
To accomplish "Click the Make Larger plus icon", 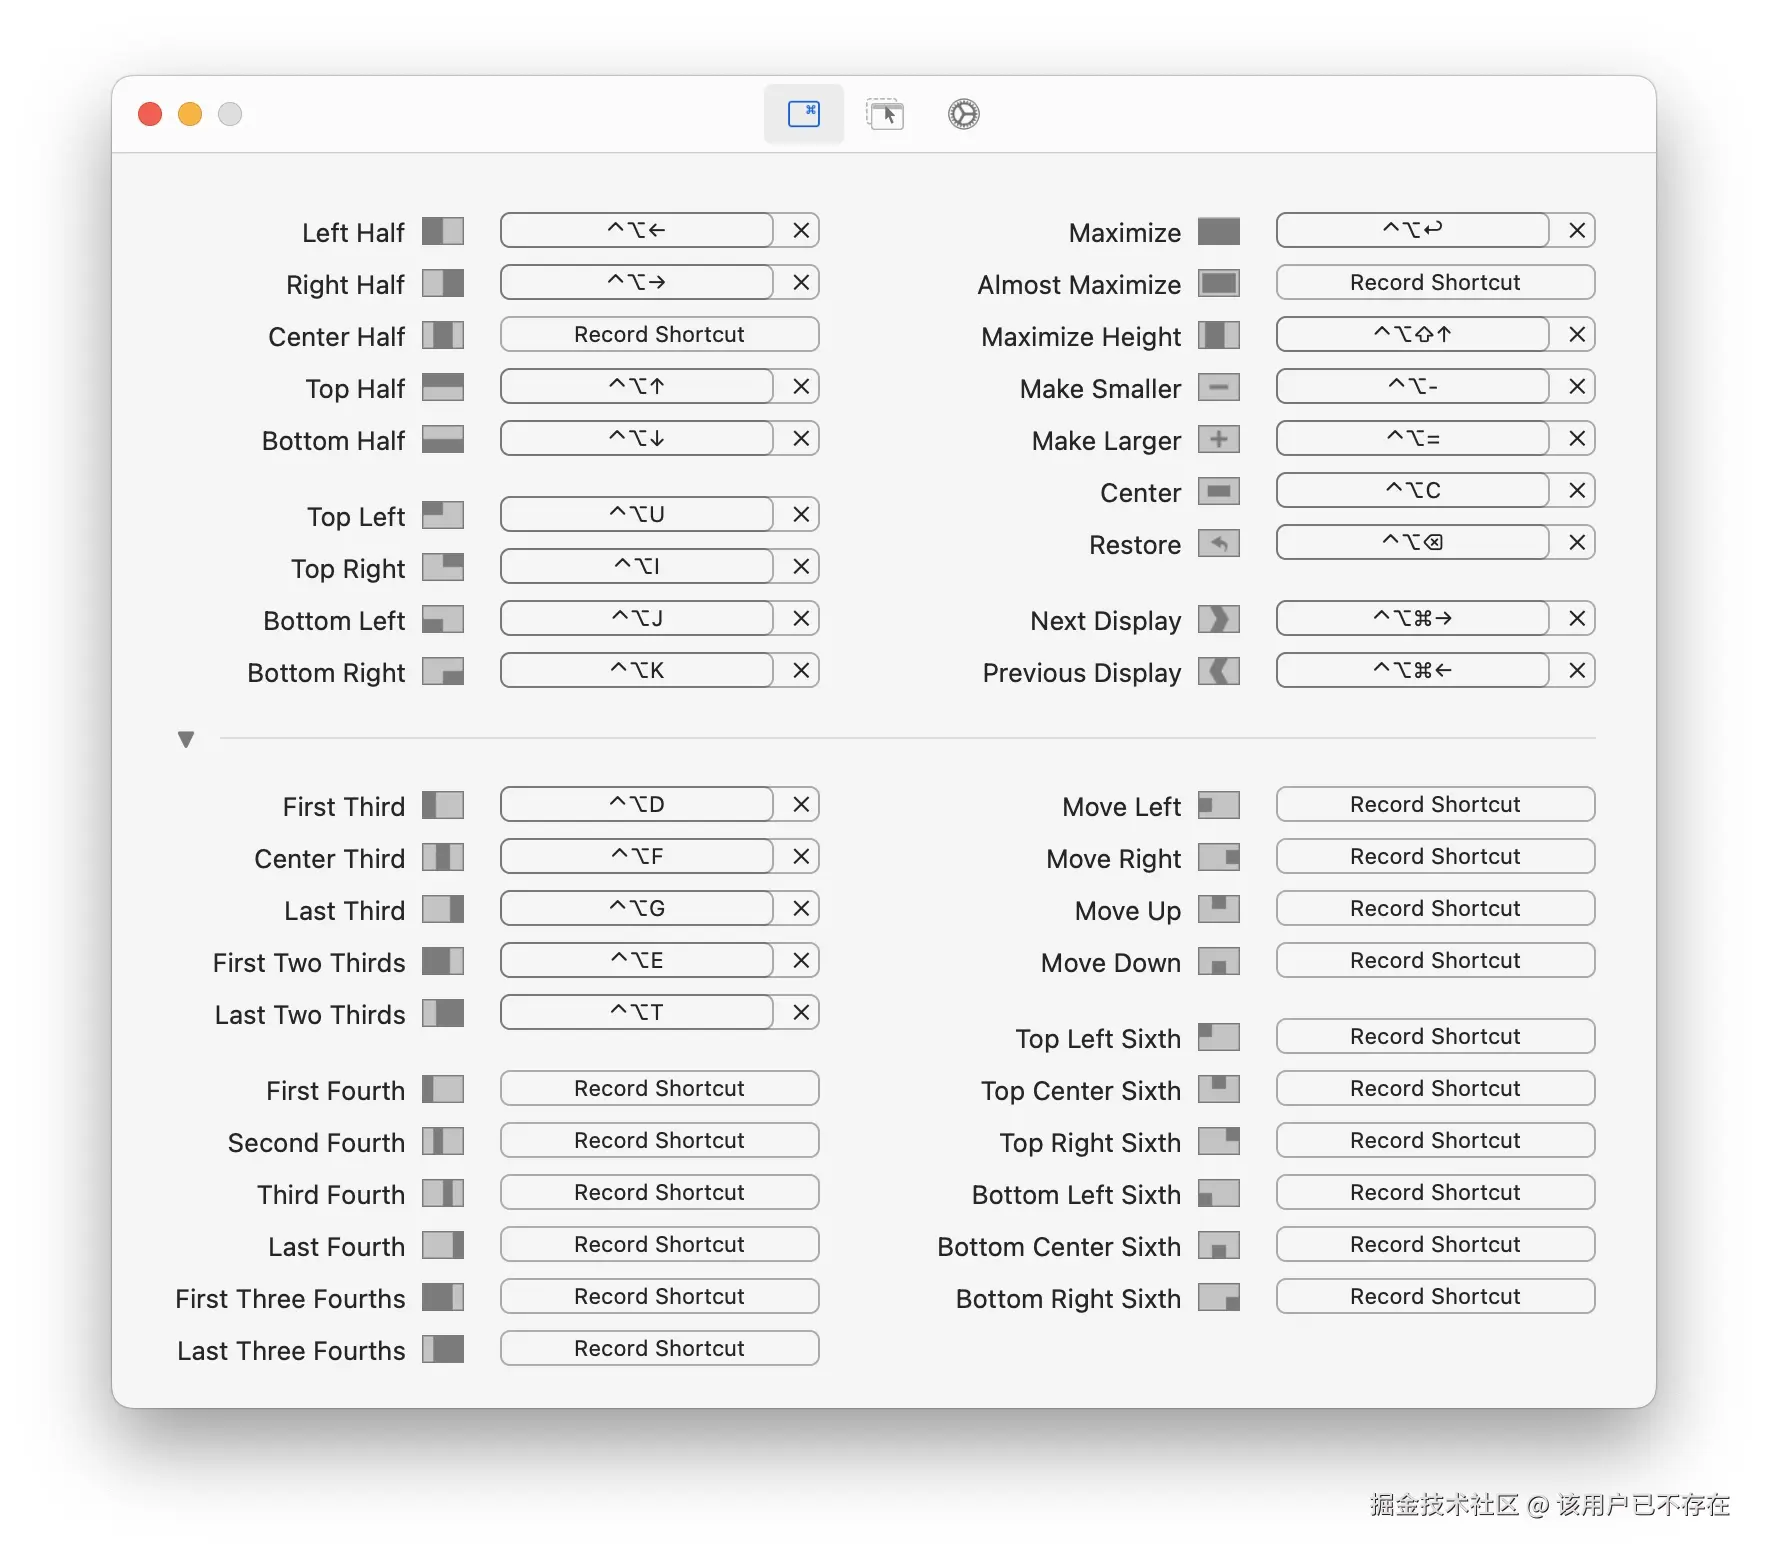I will coord(1219,439).
